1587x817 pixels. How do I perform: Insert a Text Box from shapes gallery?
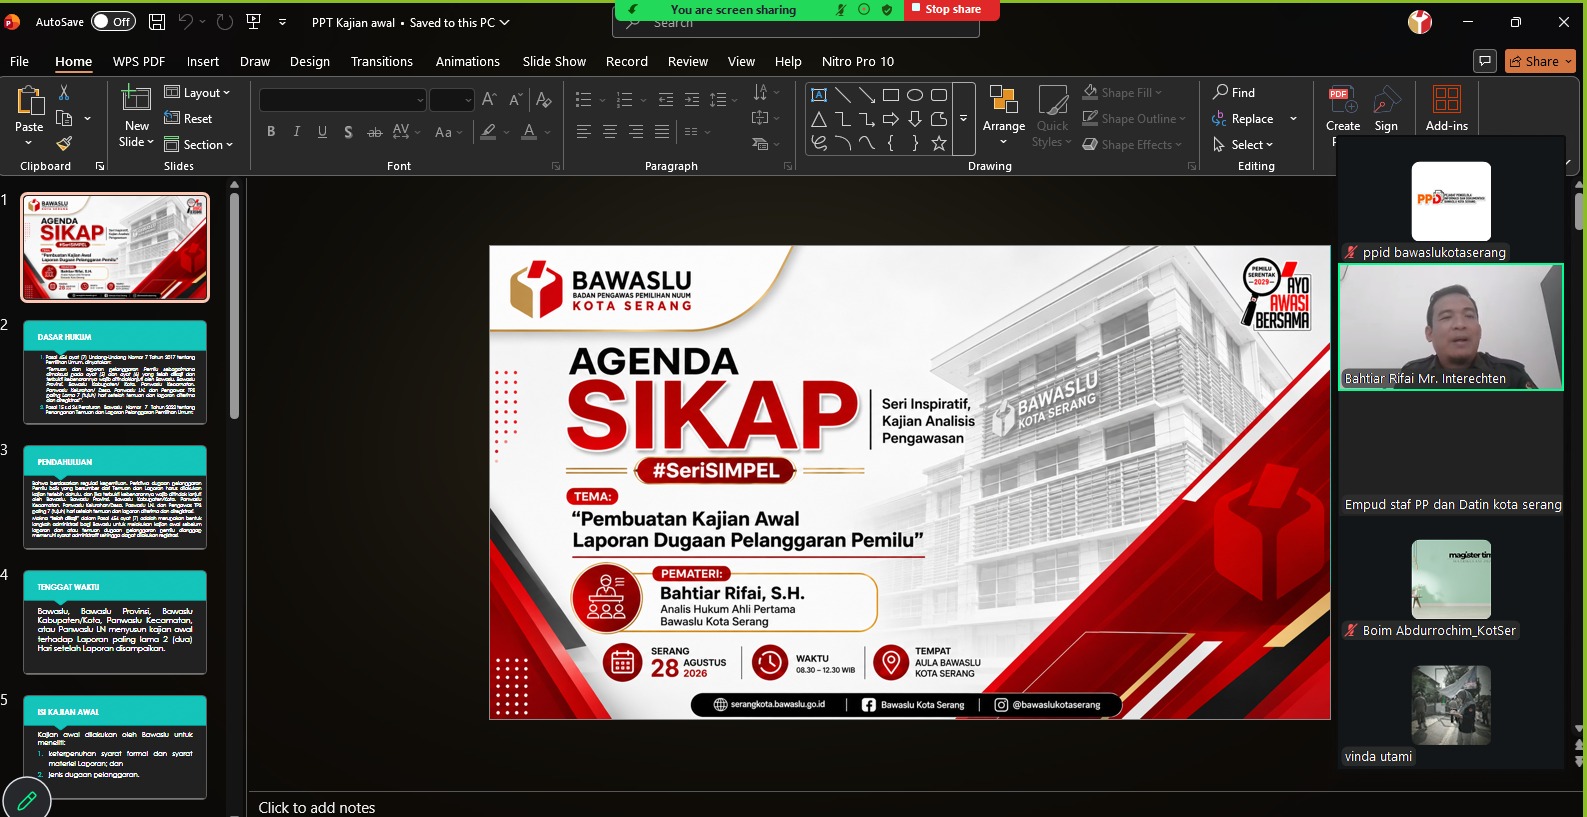(818, 95)
